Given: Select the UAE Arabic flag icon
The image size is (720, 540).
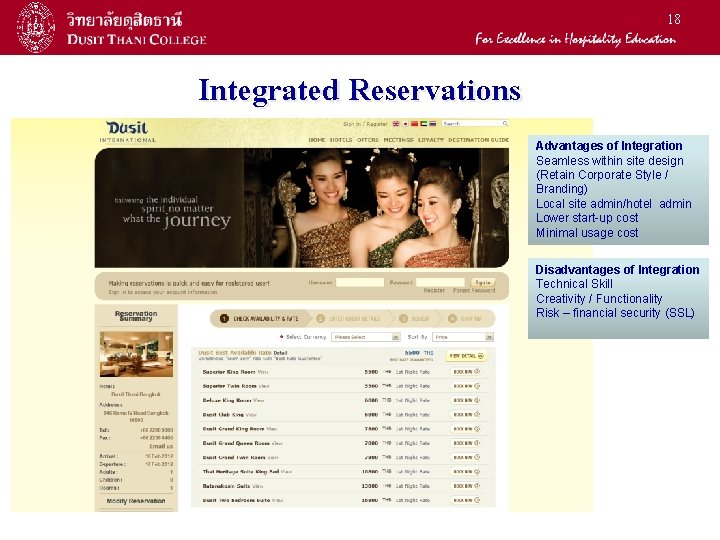Looking at the screenshot, I should pos(423,124).
